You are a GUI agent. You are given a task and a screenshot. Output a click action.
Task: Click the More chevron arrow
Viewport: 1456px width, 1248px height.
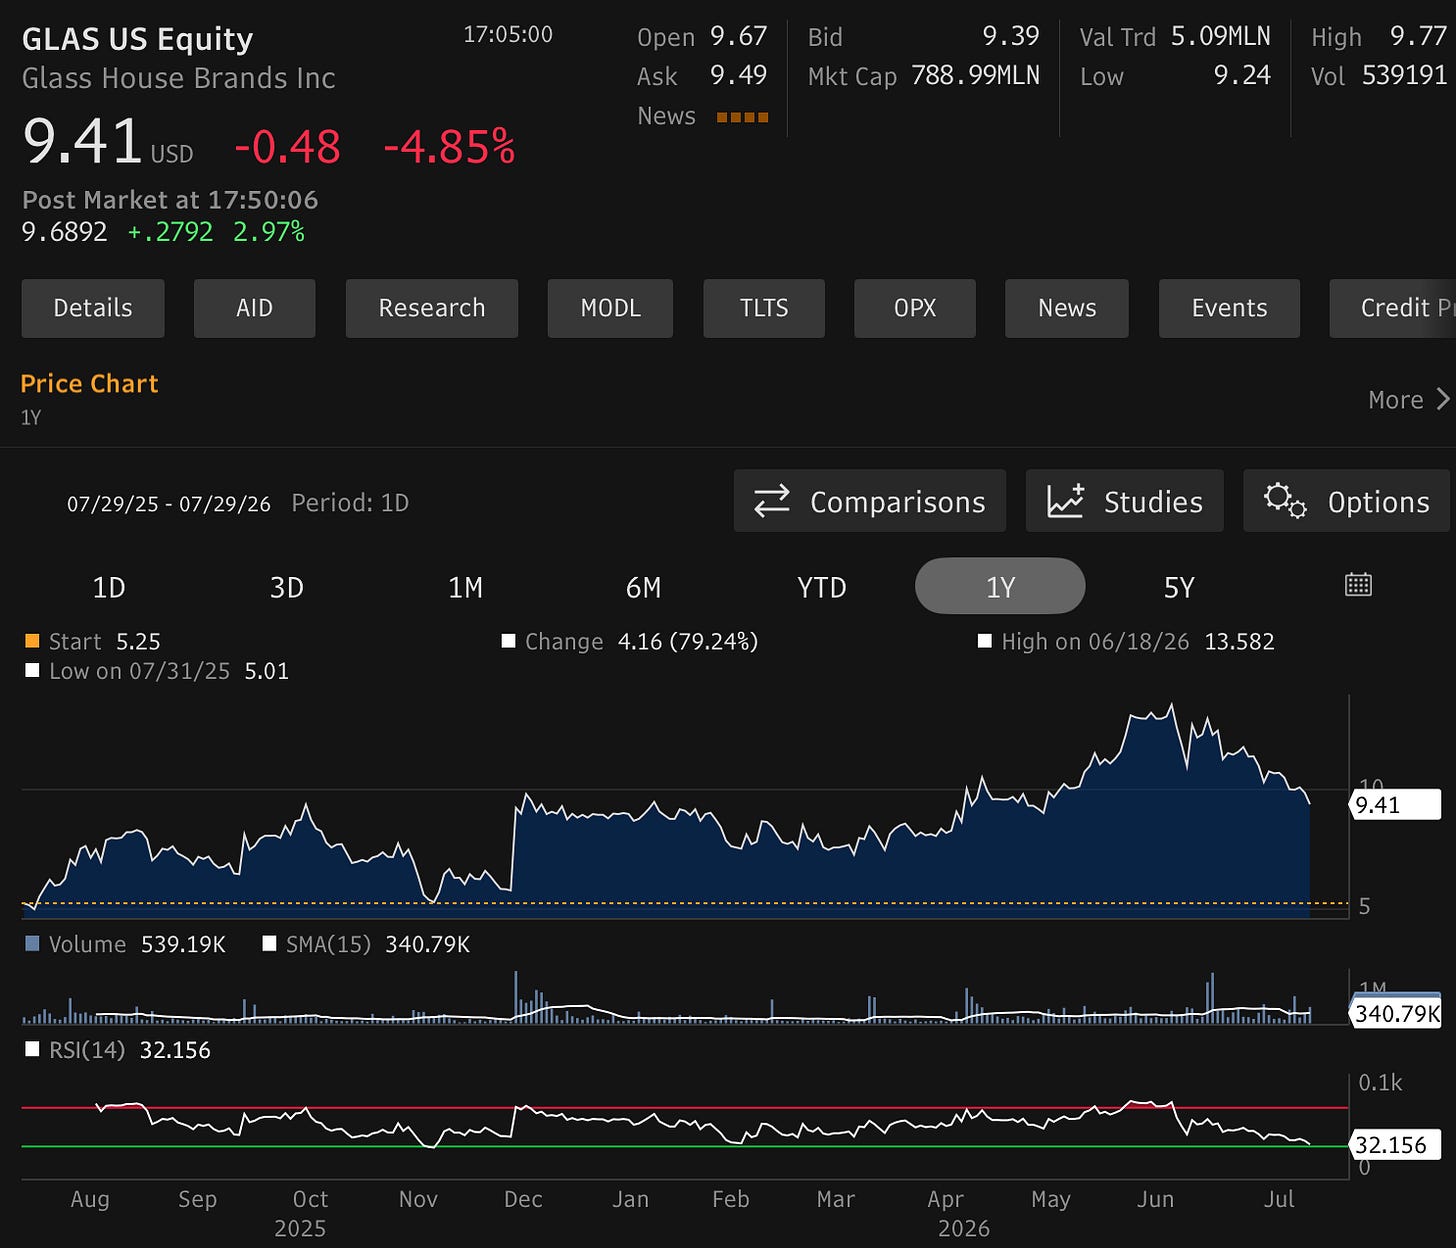[x=1443, y=399]
